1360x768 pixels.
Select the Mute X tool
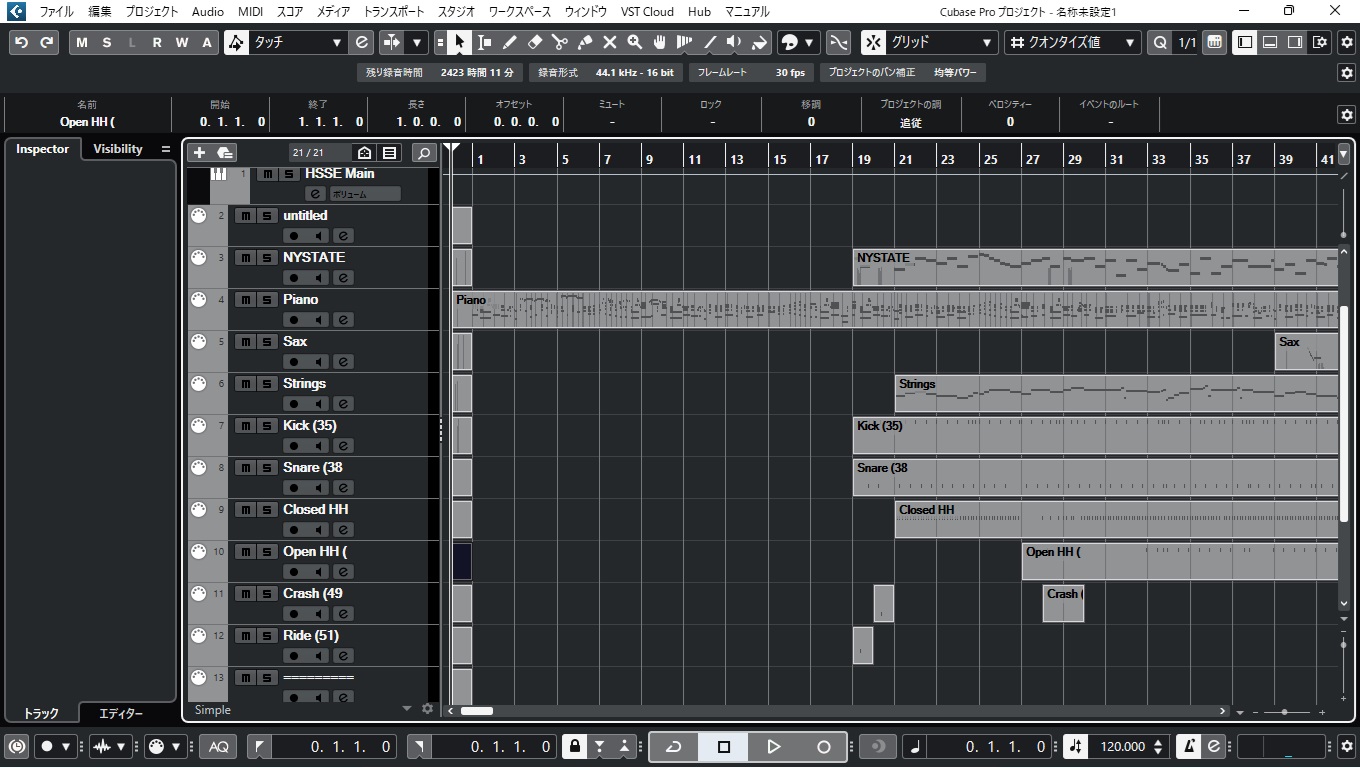[x=609, y=43]
